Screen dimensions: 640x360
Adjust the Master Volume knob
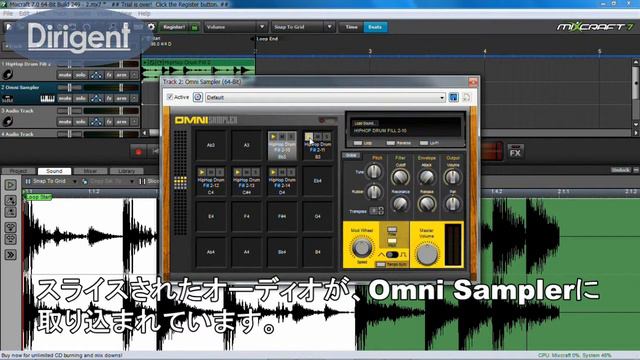pyautogui.click(x=427, y=254)
